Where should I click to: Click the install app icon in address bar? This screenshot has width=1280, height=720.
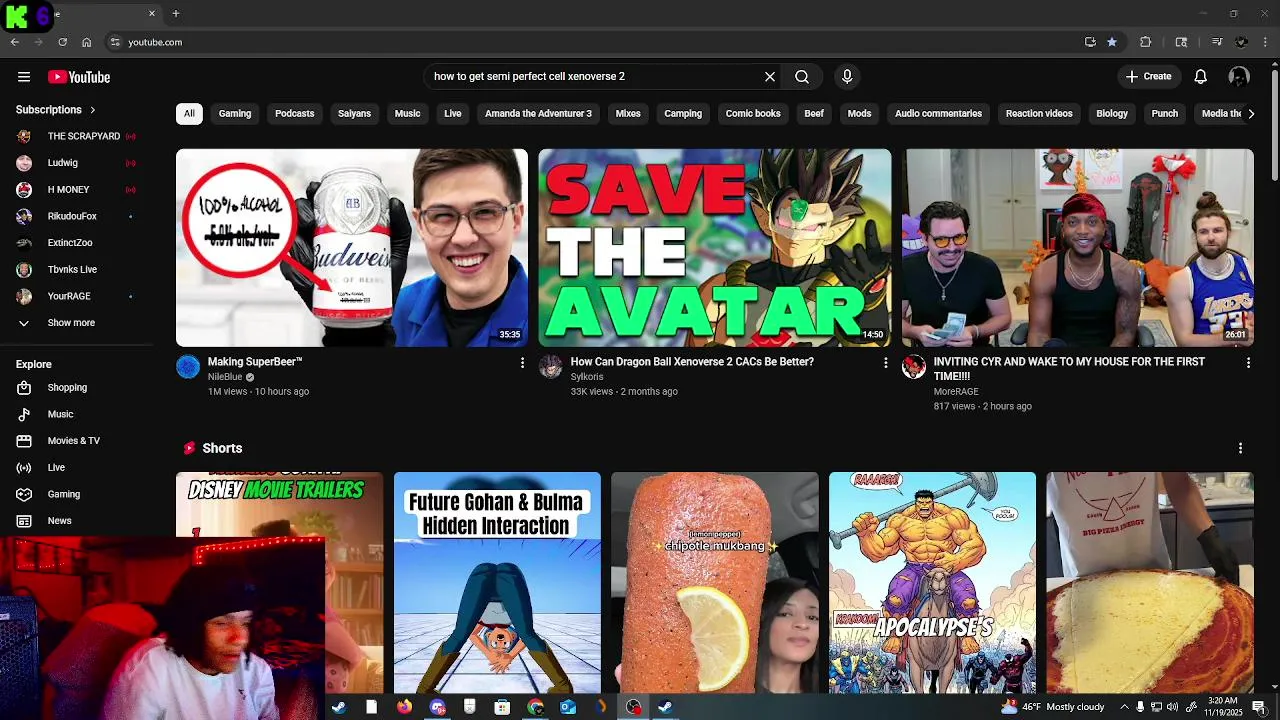[x=1090, y=42]
